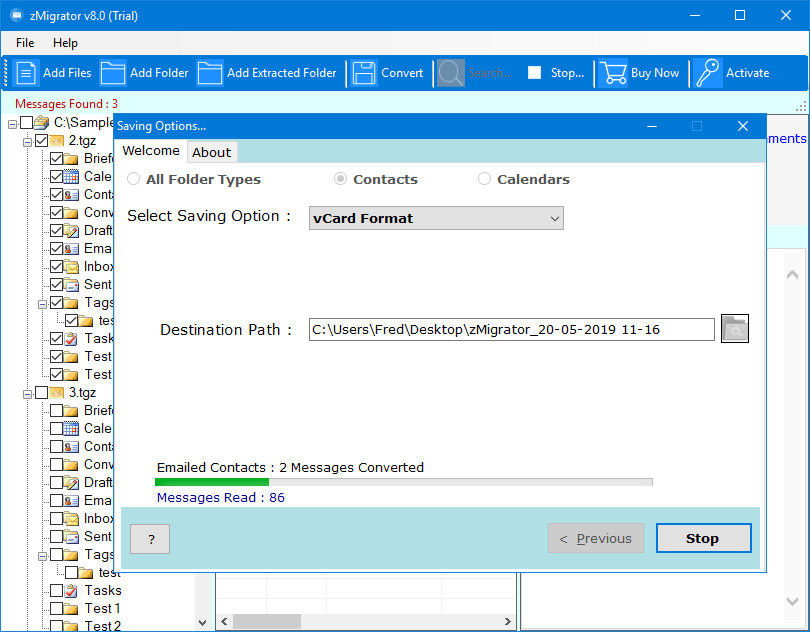Click the Buy Now shopping cart icon
Screen dimensions: 810x632
click(x=613, y=73)
